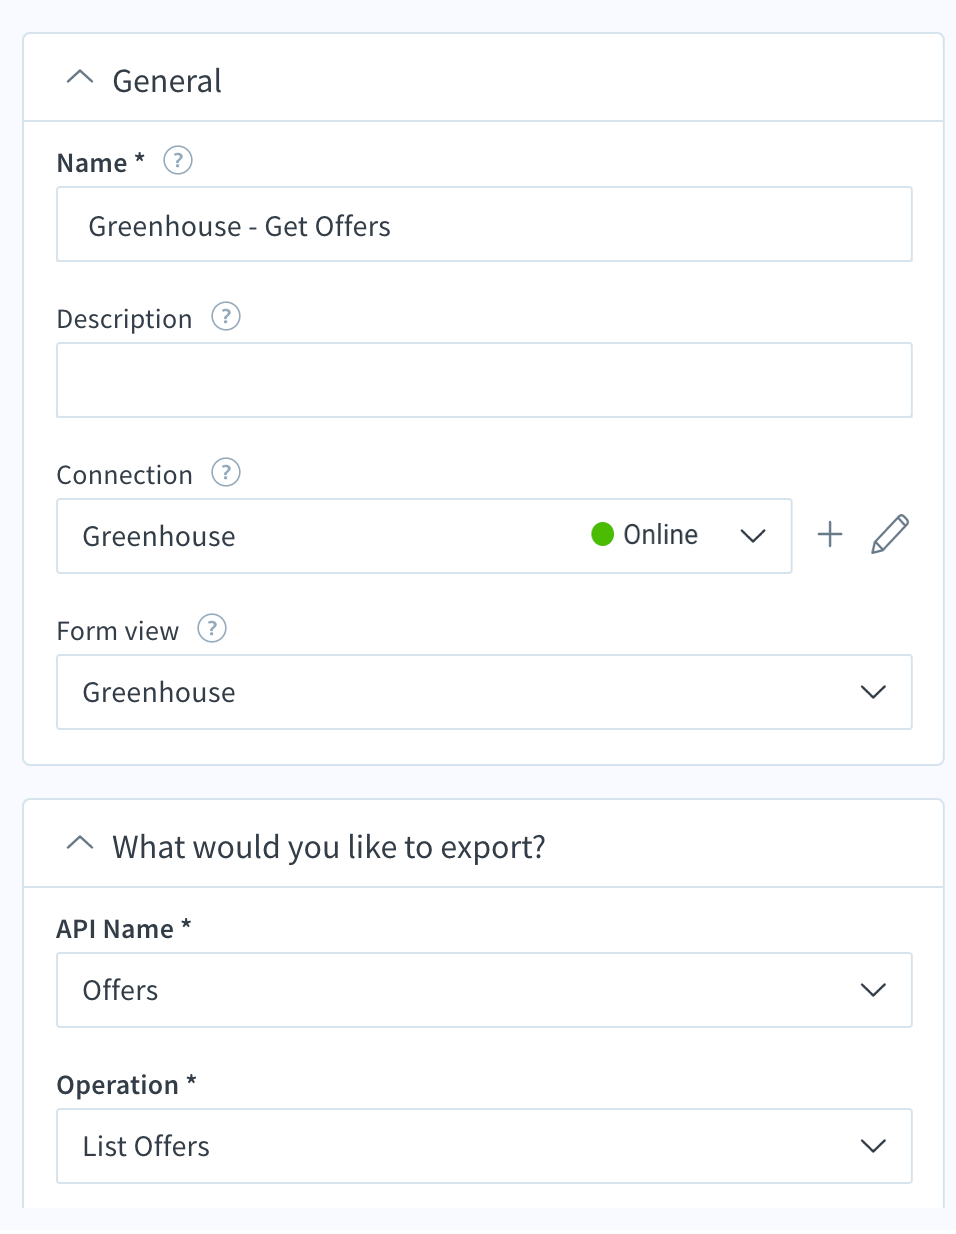This screenshot has height=1234, width=956.
Task: Open help for the Connection field
Action: click(x=226, y=472)
